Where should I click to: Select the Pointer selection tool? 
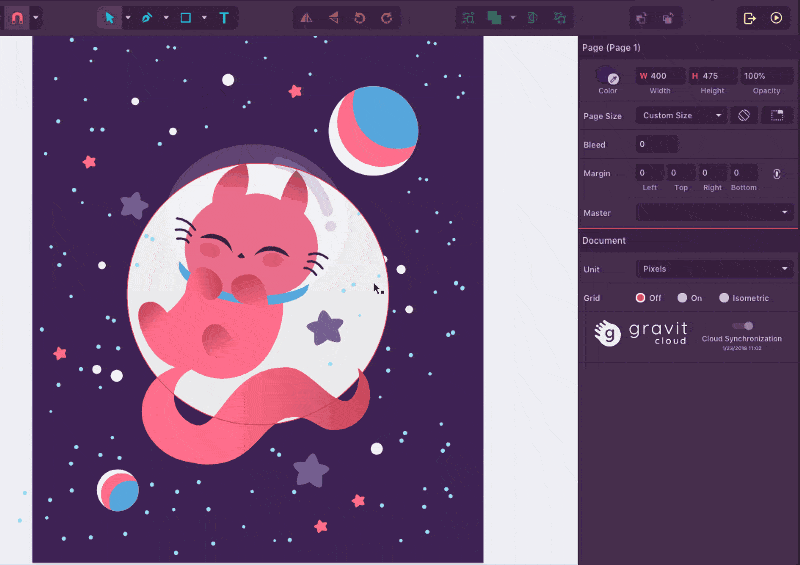tap(110, 18)
